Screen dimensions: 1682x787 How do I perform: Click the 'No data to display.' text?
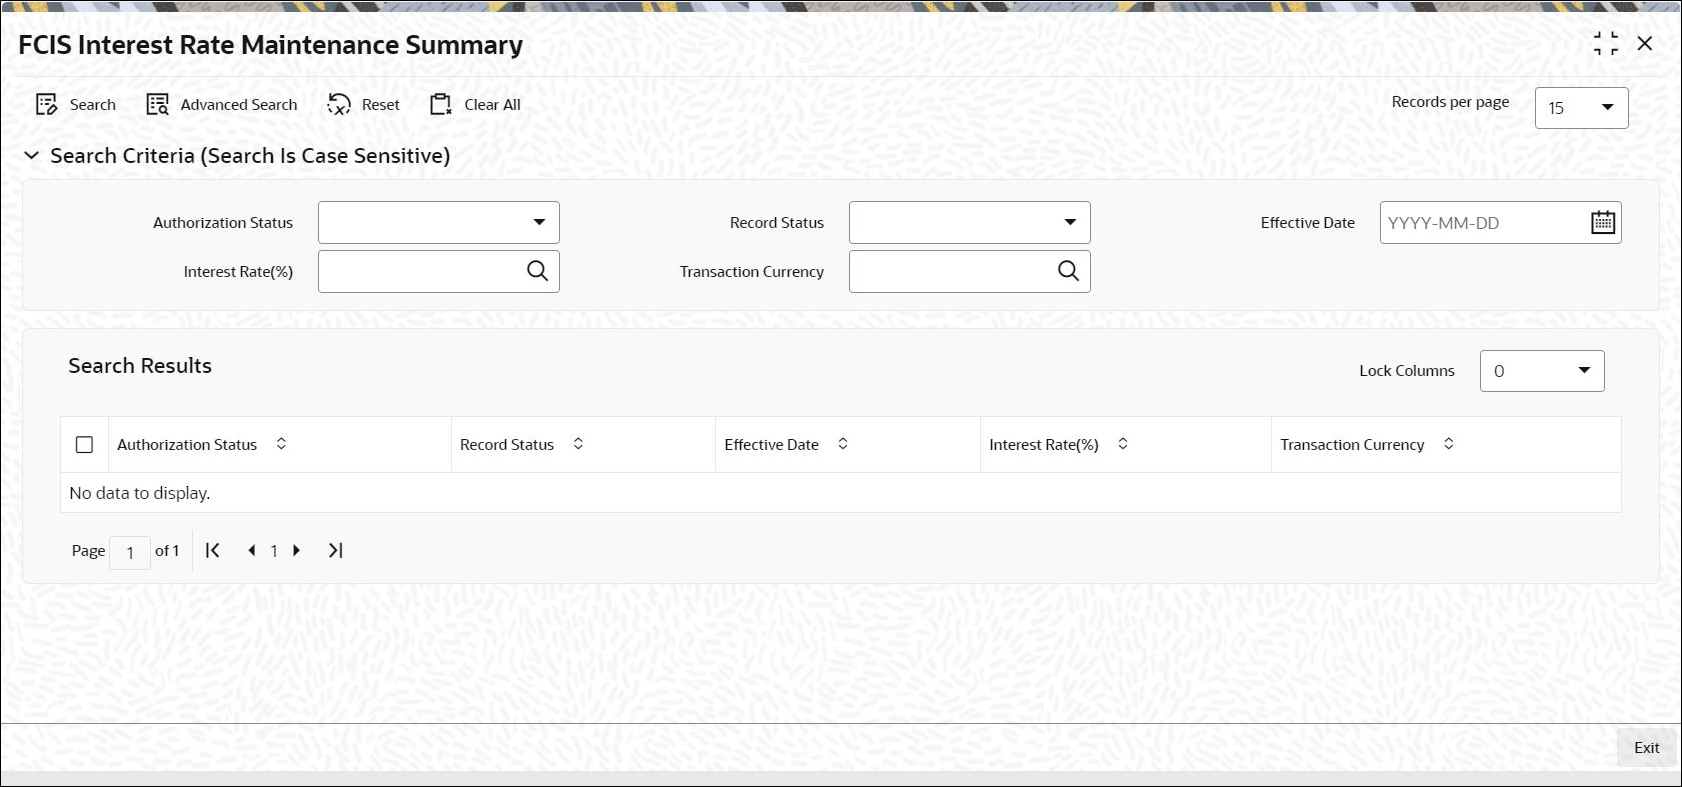[x=140, y=493]
